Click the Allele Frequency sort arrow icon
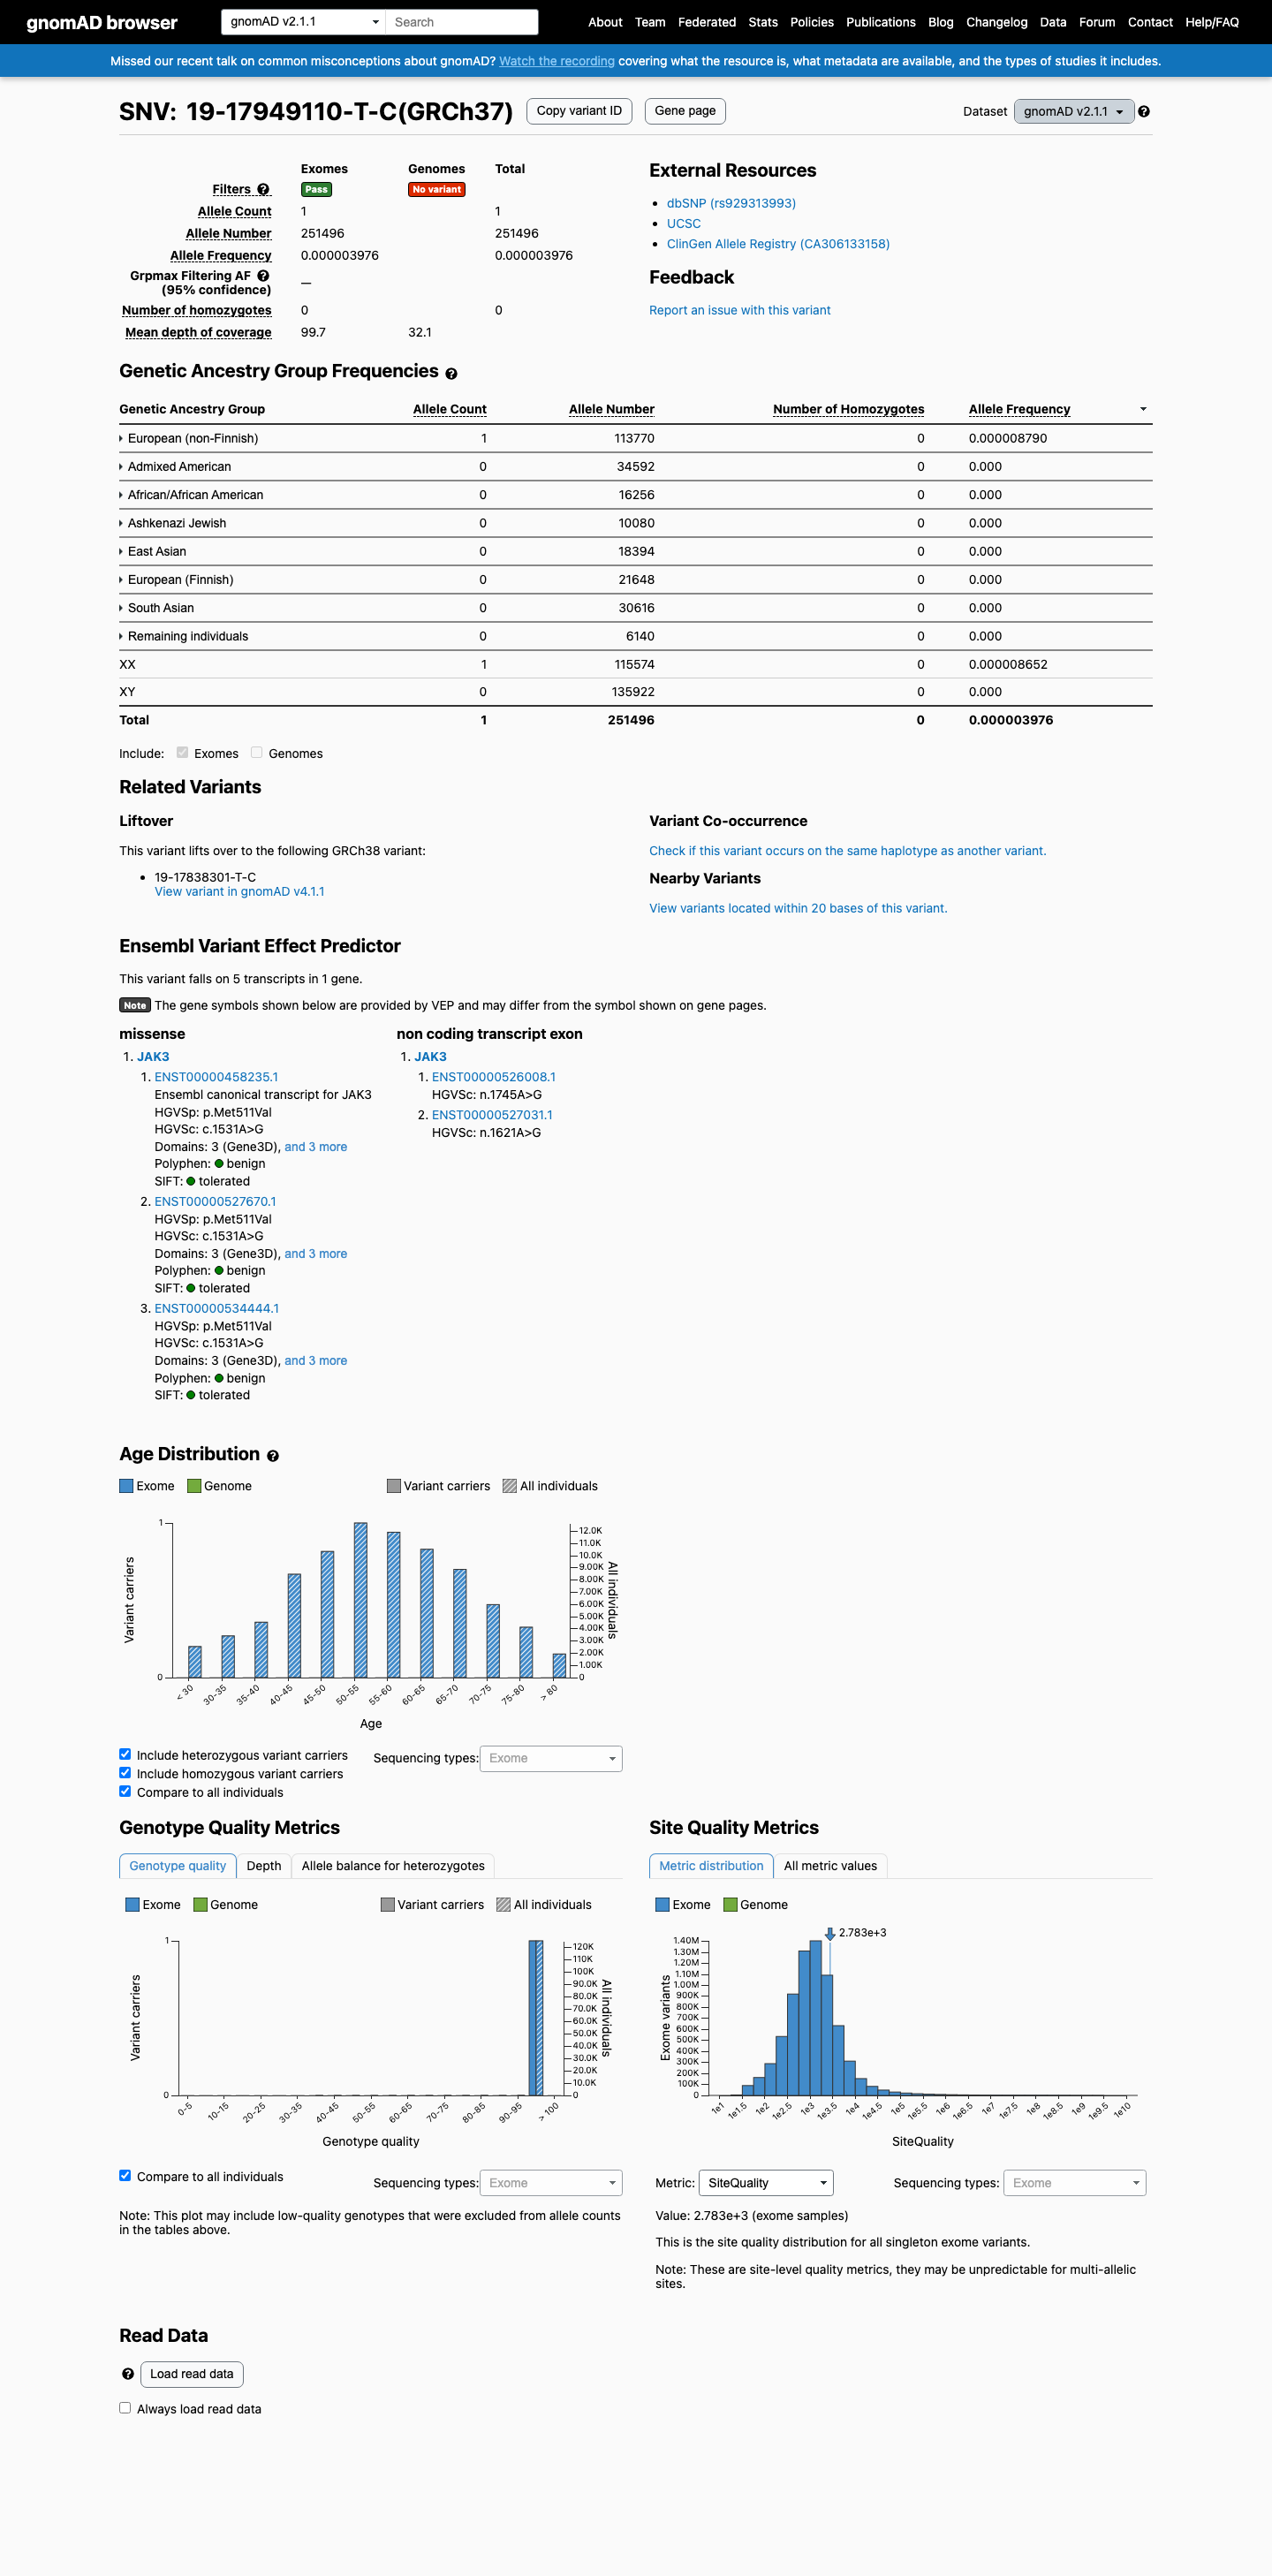This screenshot has width=1272, height=2576. coord(1143,409)
